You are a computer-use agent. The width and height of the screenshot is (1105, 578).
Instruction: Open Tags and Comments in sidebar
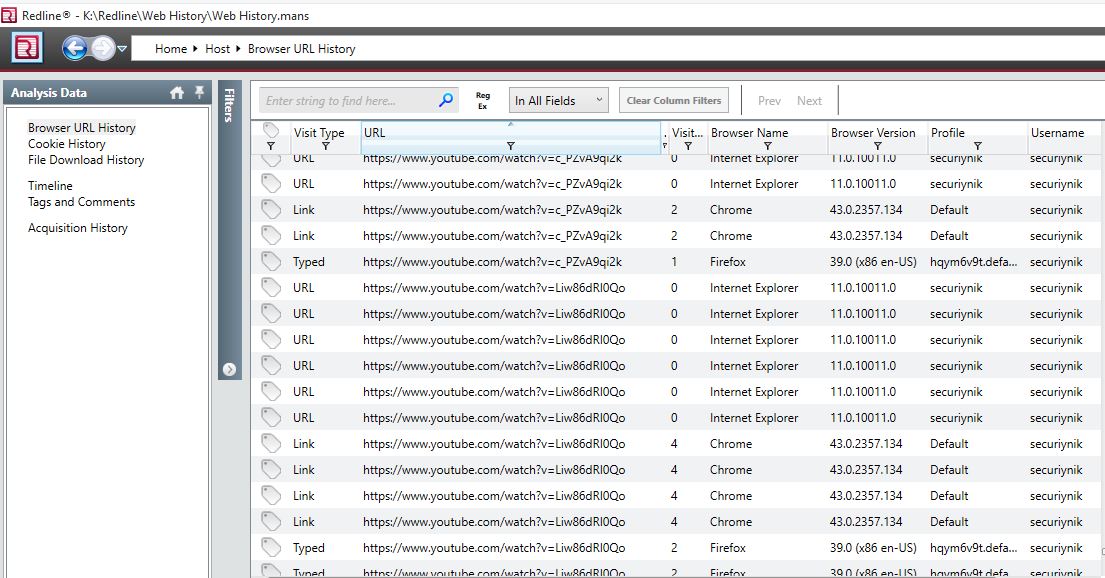coord(81,202)
